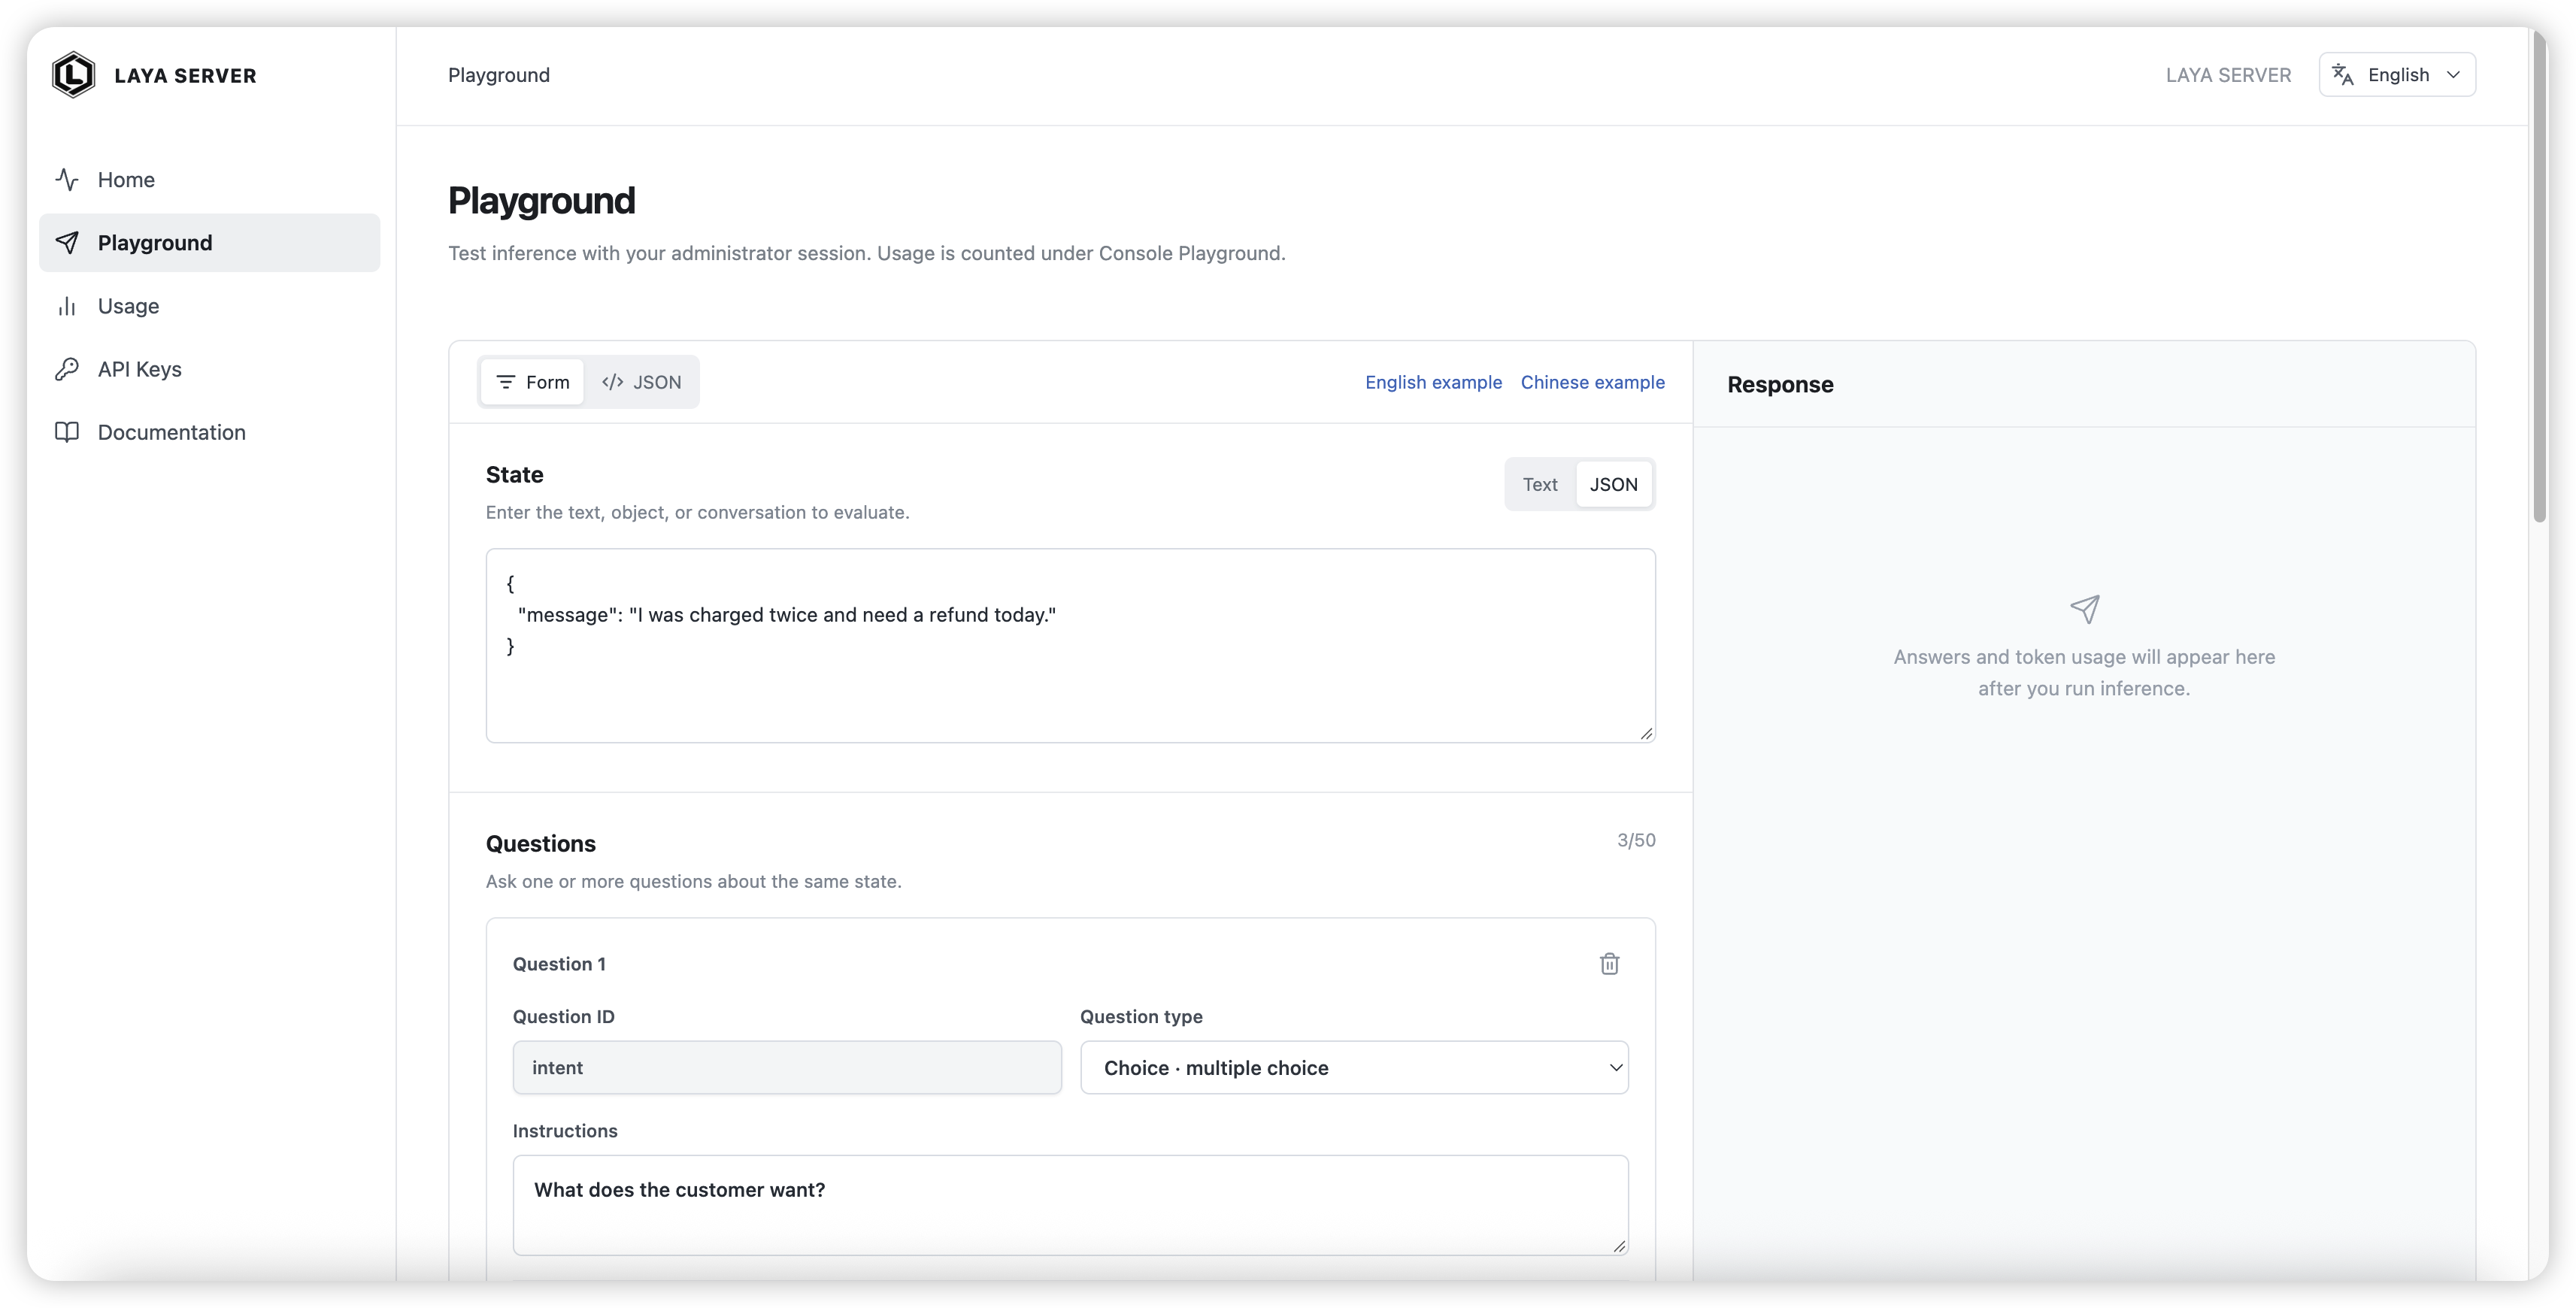Screen dimensions: 2576x1308
Task: Delete Question 1 with the trash icon
Action: pos(1609,964)
